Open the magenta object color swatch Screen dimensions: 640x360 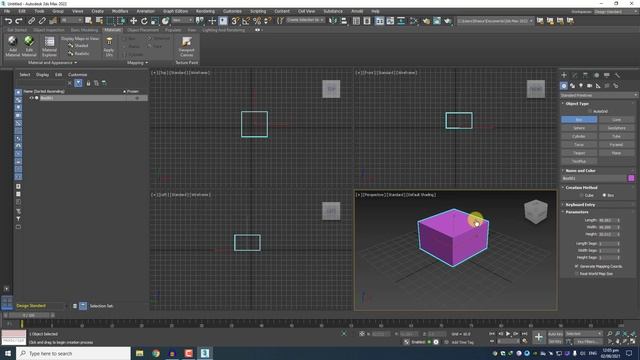pos(631,178)
